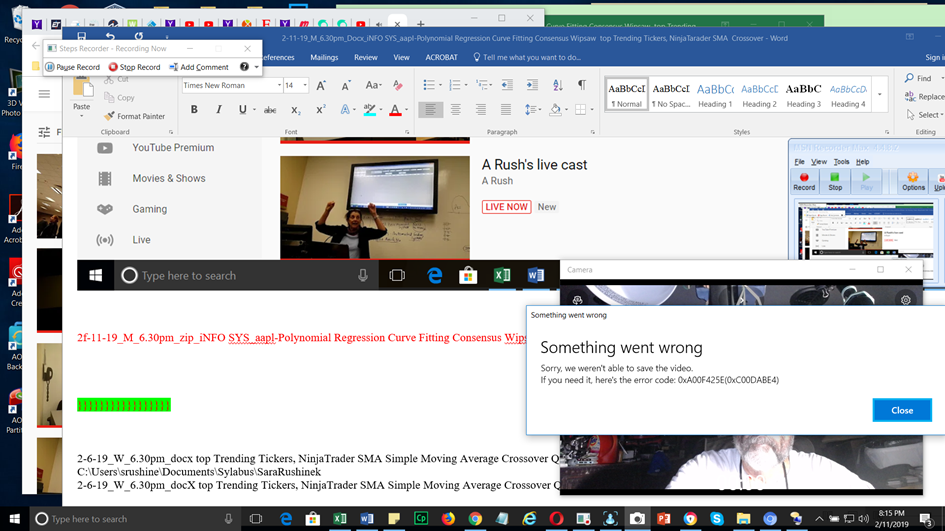945x531 pixels.
Task: Open File menu in MSN Recorder Max
Action: point(799,162)
